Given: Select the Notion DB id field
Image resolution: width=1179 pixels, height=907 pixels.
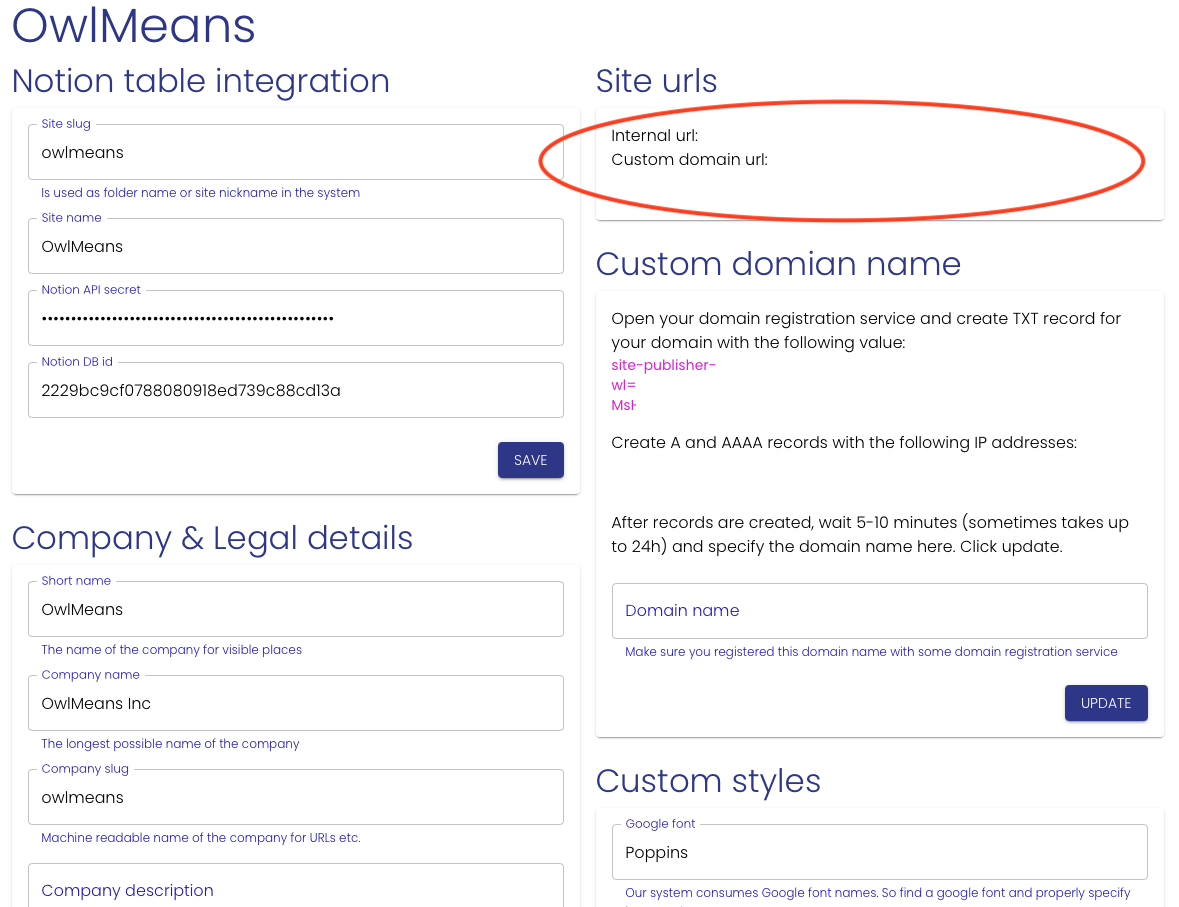Looking at the screenshot, I should click(x=296, y=390).
